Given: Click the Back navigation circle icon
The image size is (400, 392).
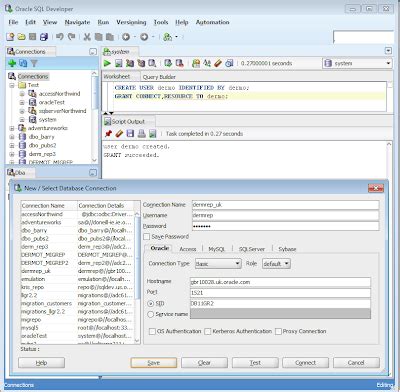Looking at the screenshot, I should pyautogui.click(x=126, y=37).
